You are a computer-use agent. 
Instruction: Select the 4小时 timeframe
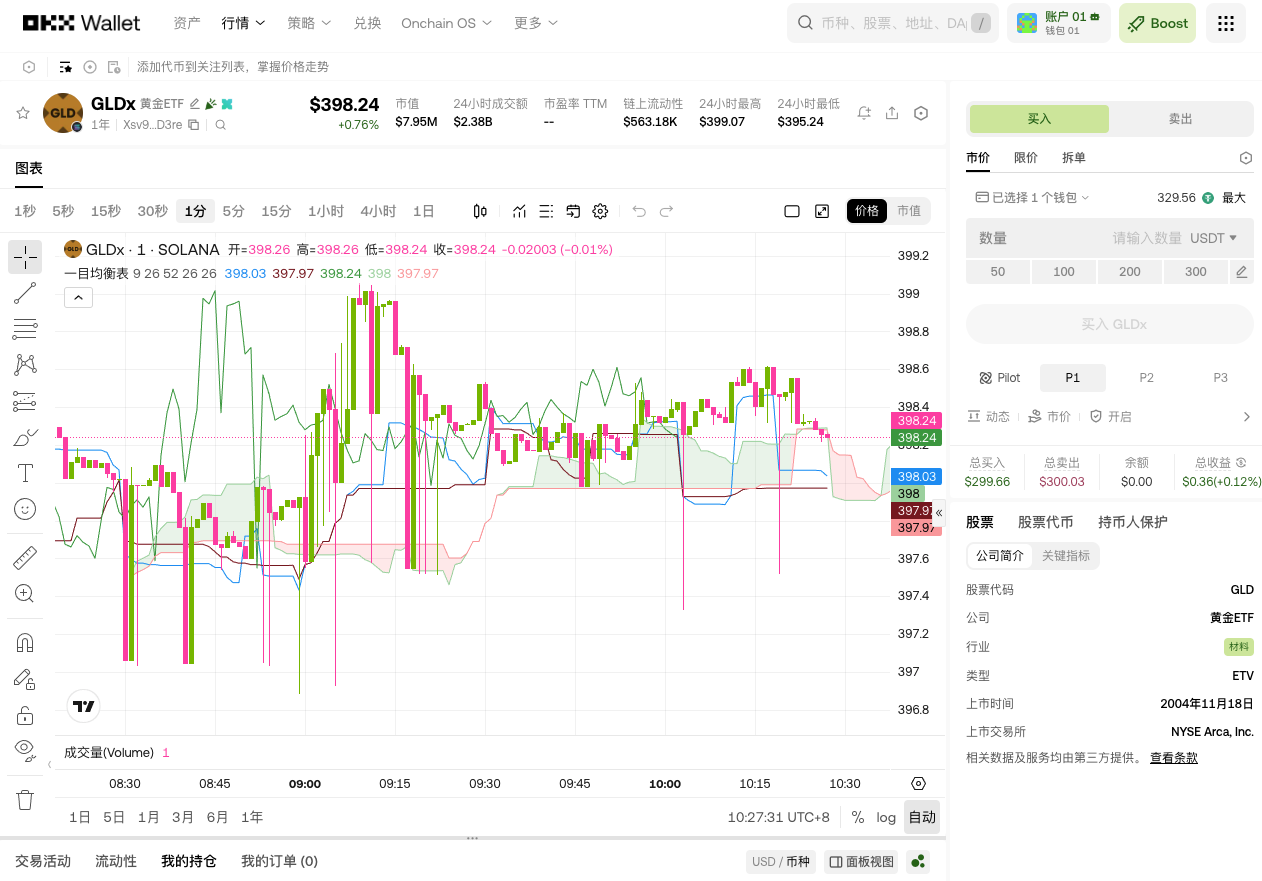point(378,211)
